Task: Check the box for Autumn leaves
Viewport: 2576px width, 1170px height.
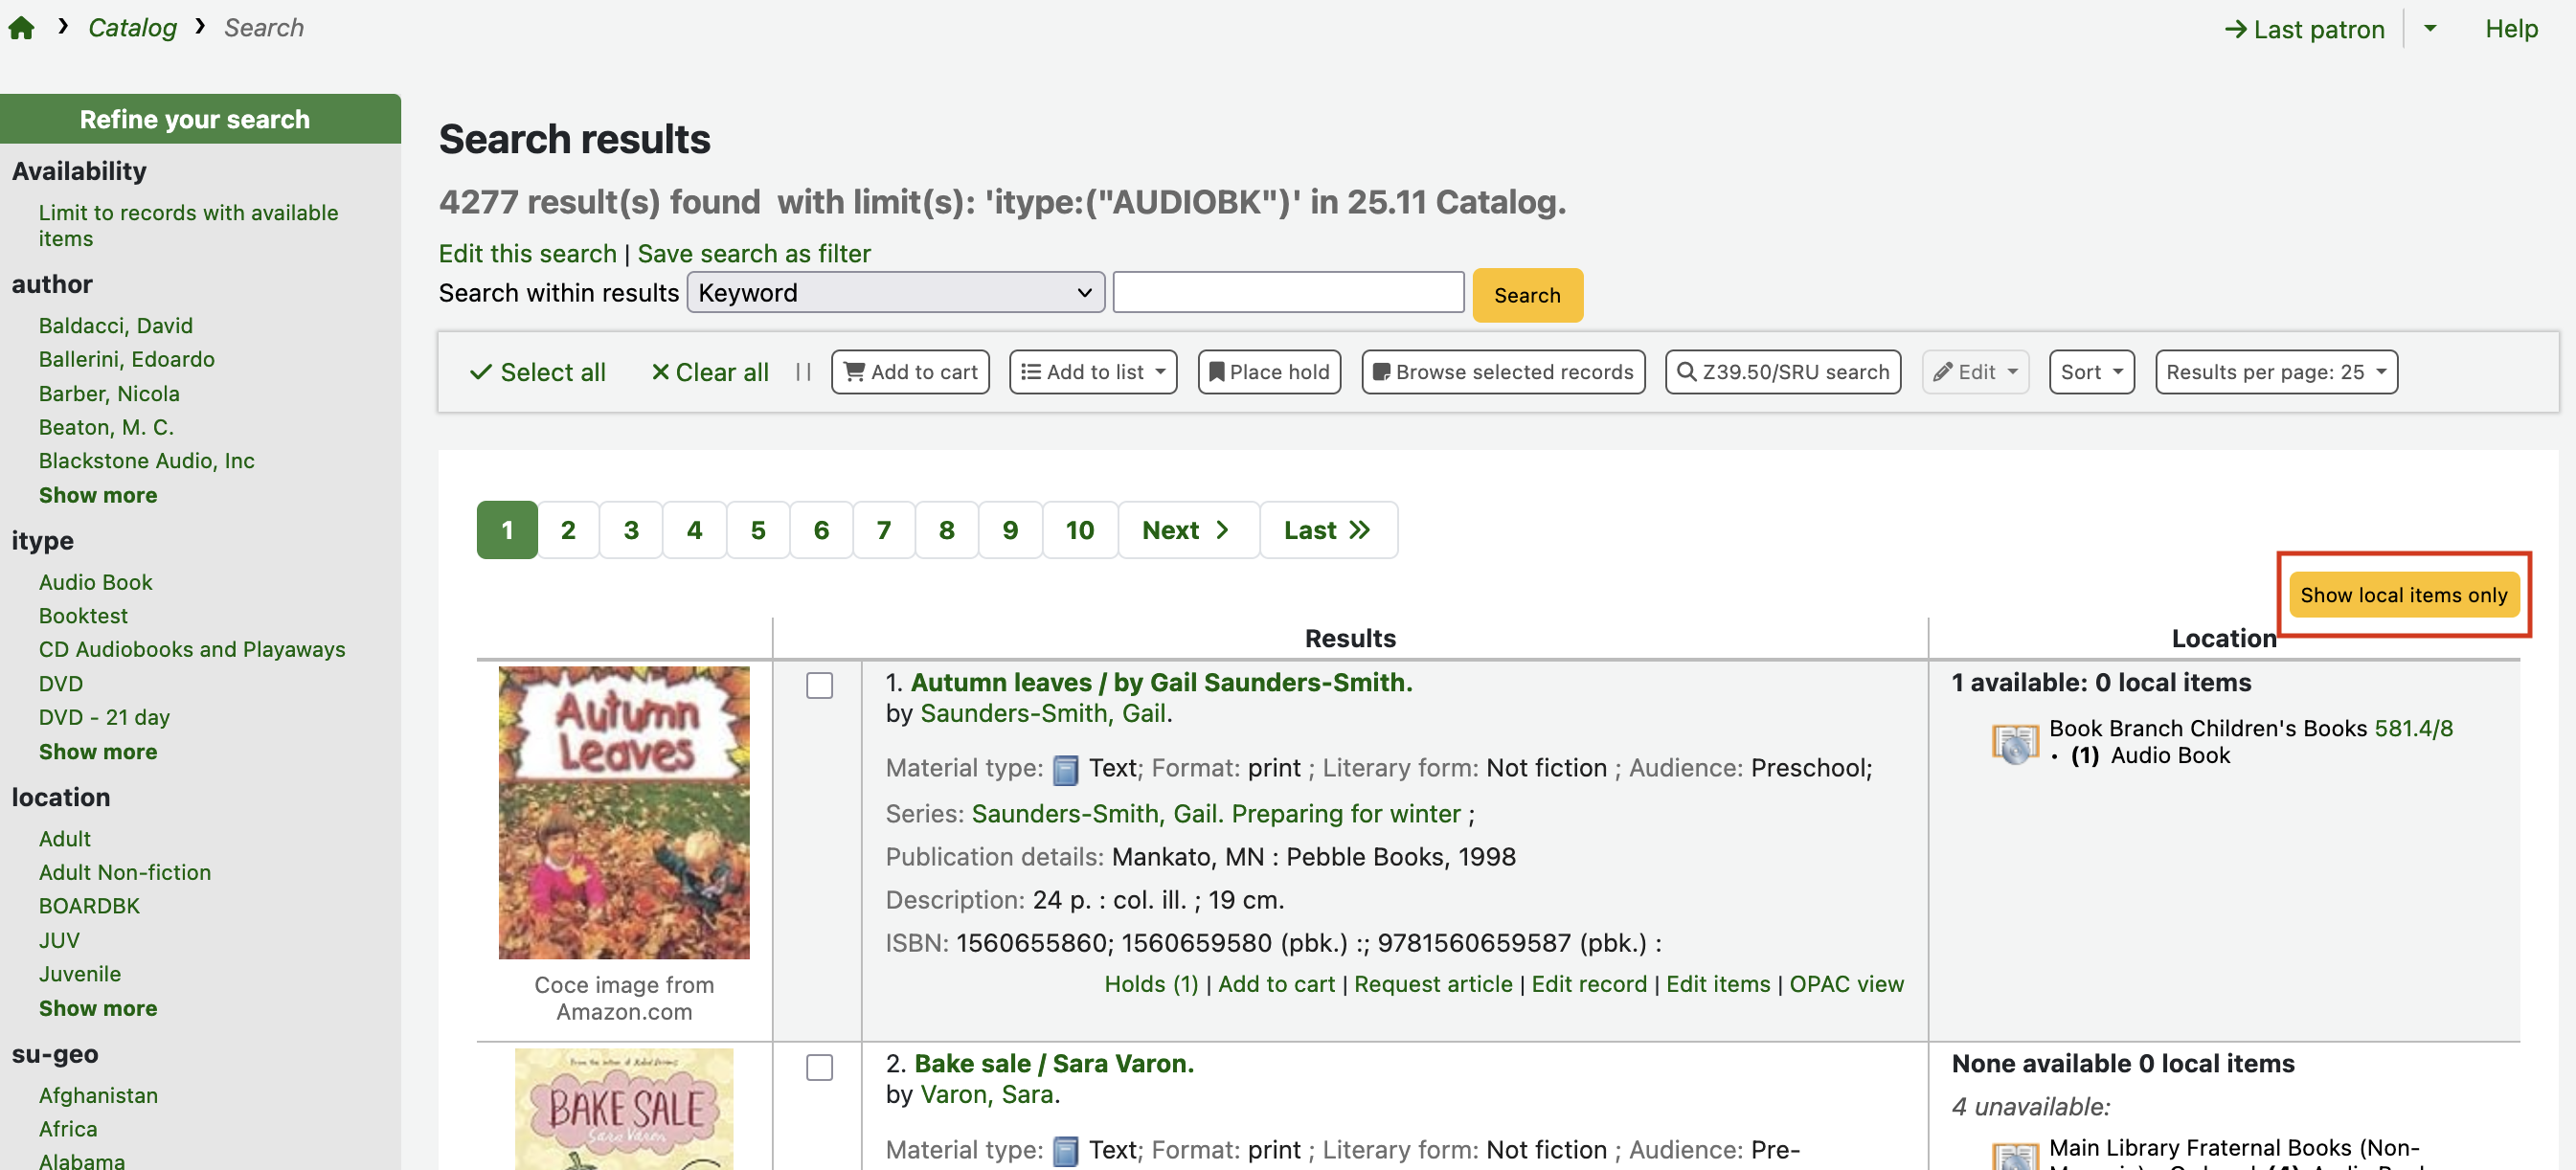Action: point(819,685)
